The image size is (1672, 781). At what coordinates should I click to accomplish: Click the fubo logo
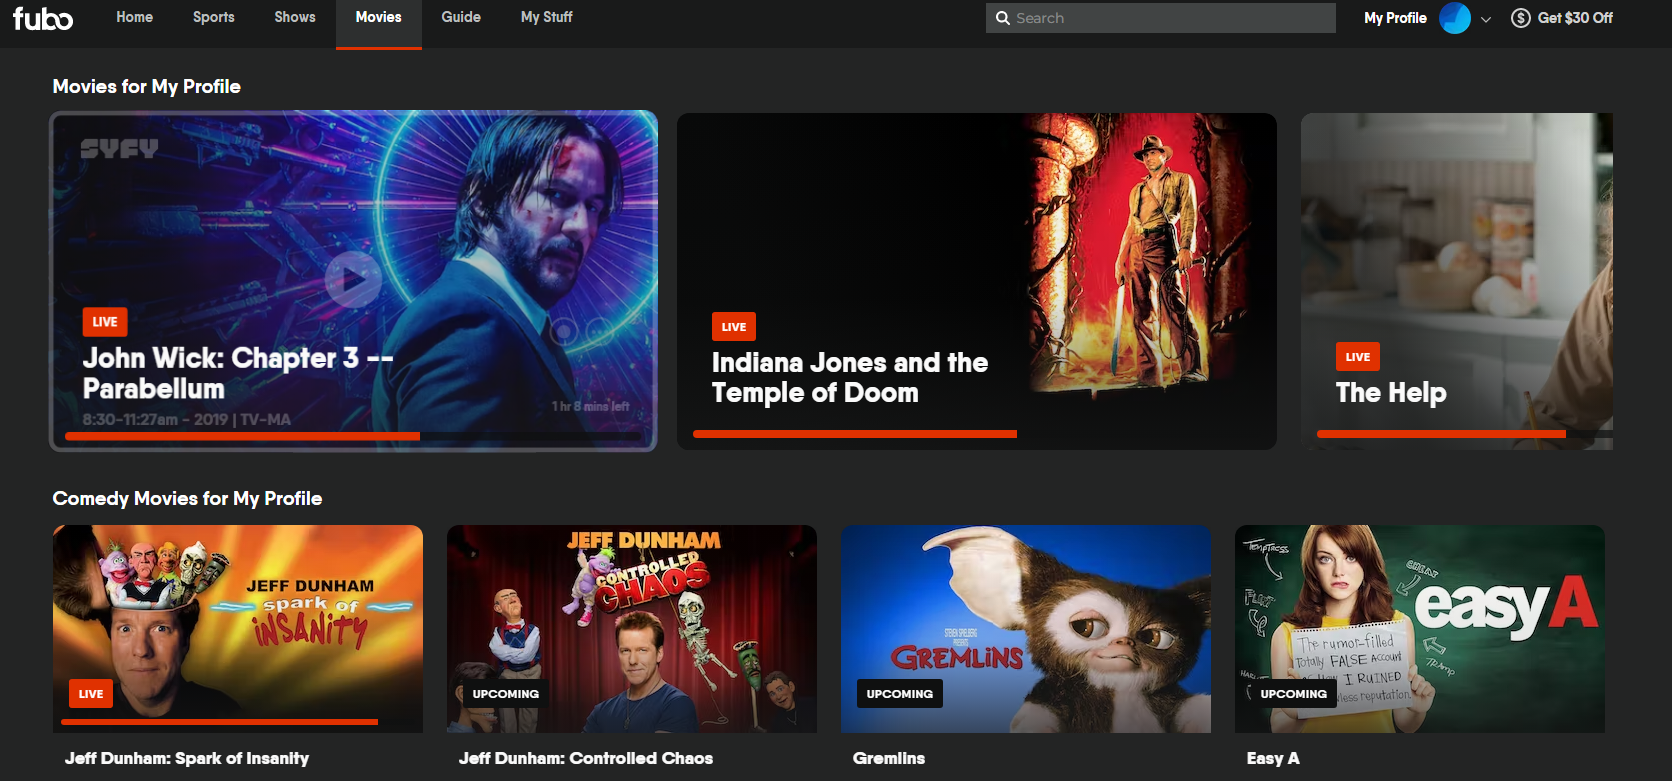point(43,18)
